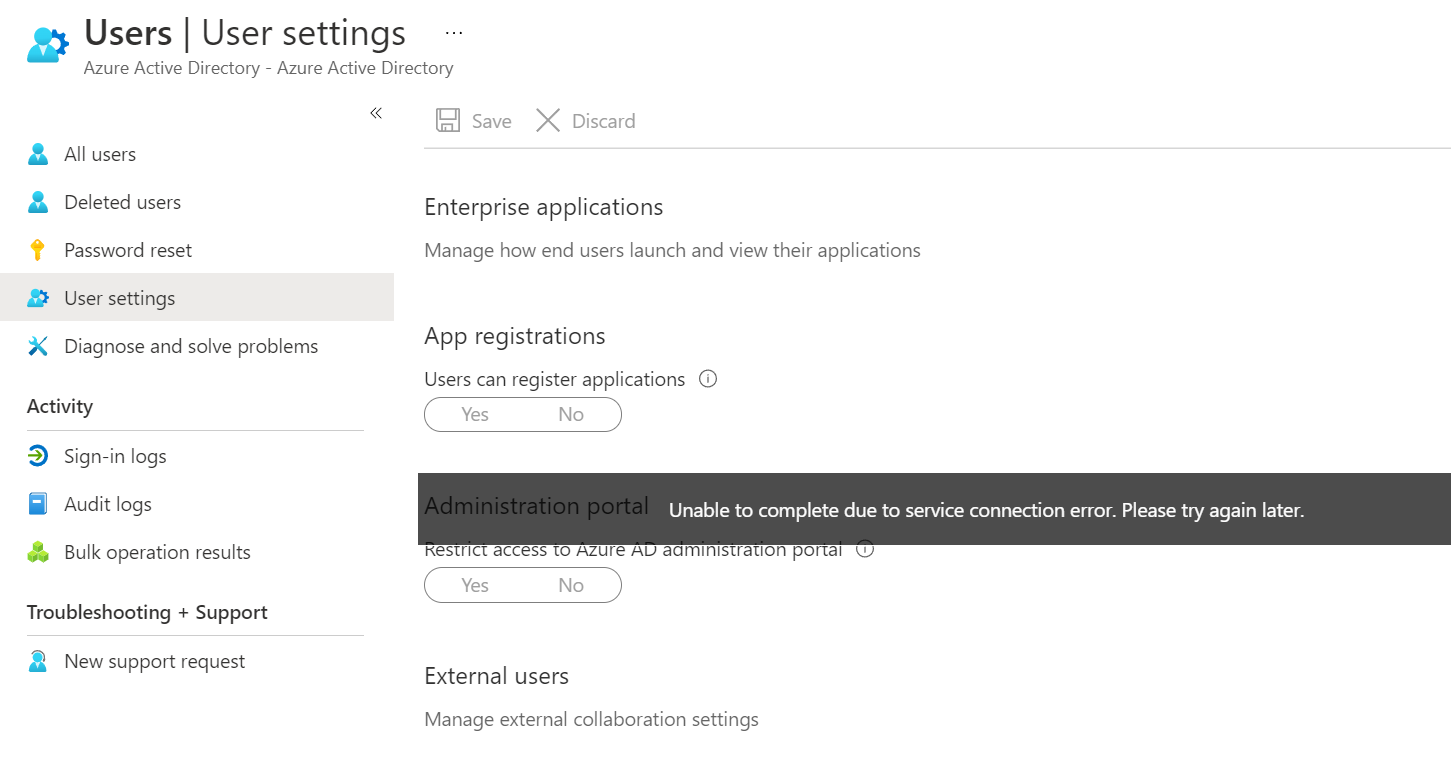Screen dimensions: 1451x776
Task: Click Azure Active Directory subtitle text
Action: click(x=269, y=68)
